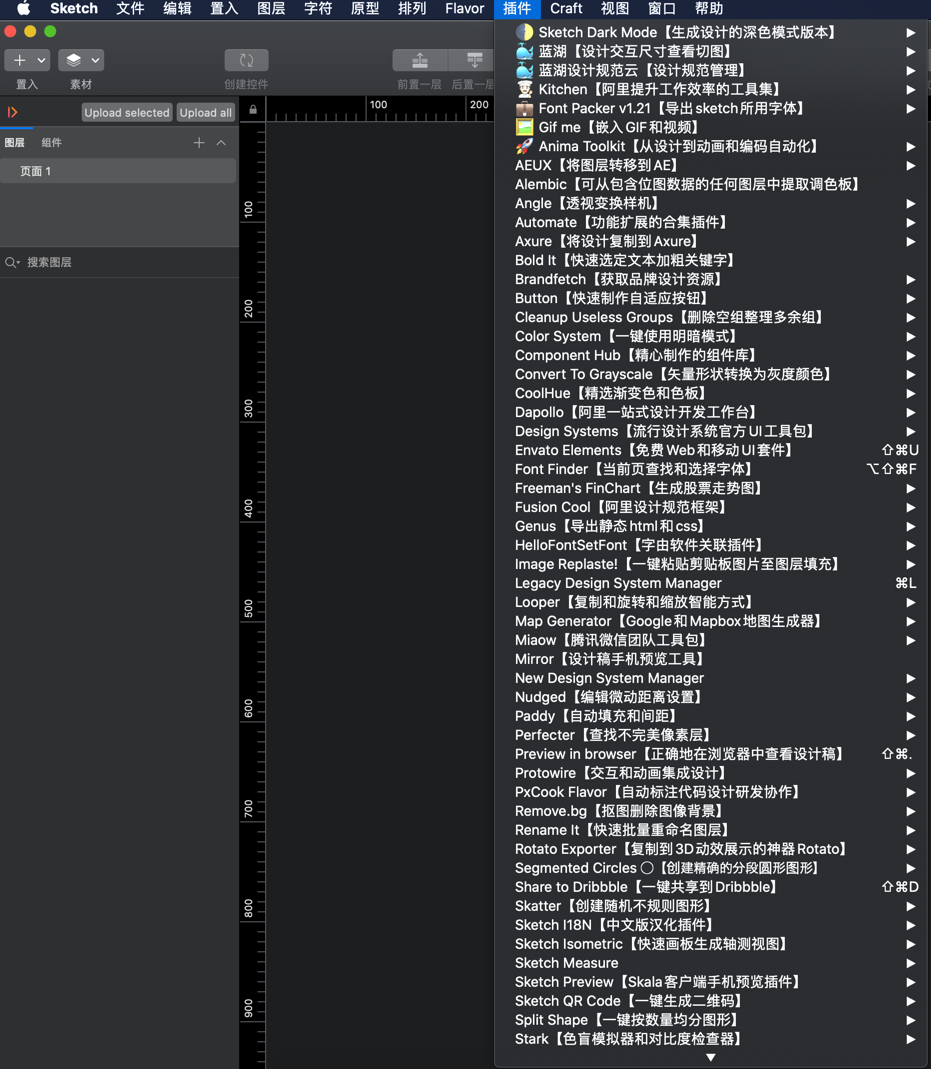931x1069 pixels.
Task: Select Font Finder menu item
Action: (712, 469)
